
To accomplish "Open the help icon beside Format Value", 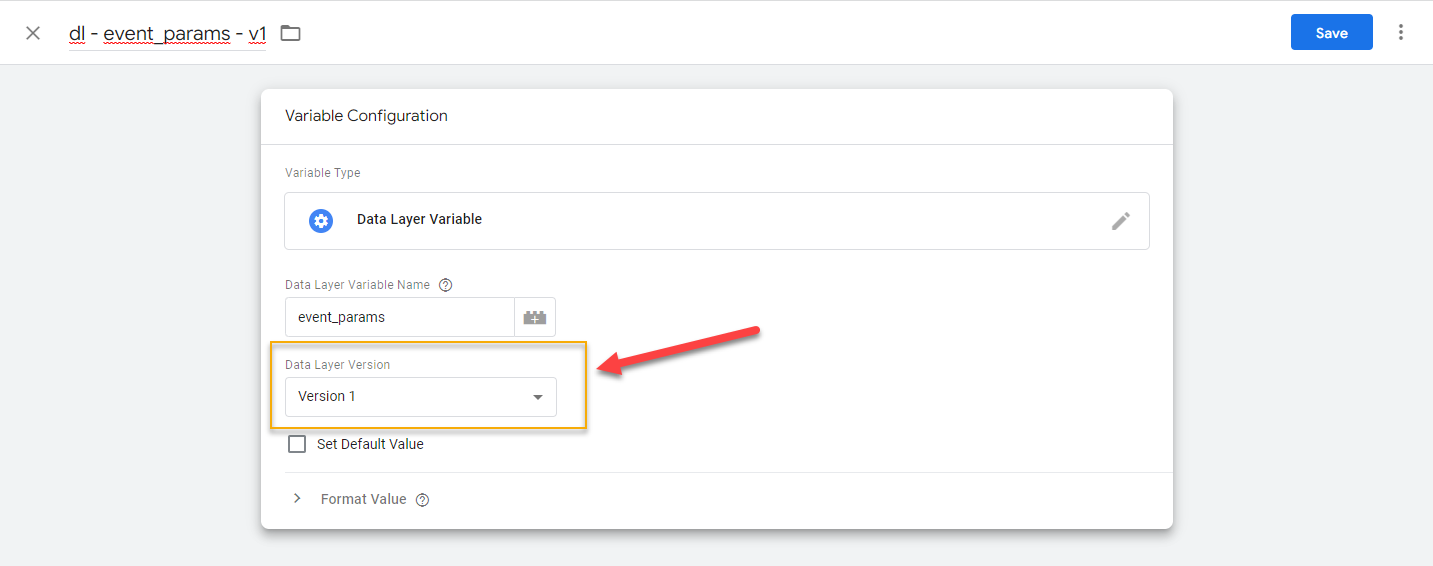I will pos(422,500).
